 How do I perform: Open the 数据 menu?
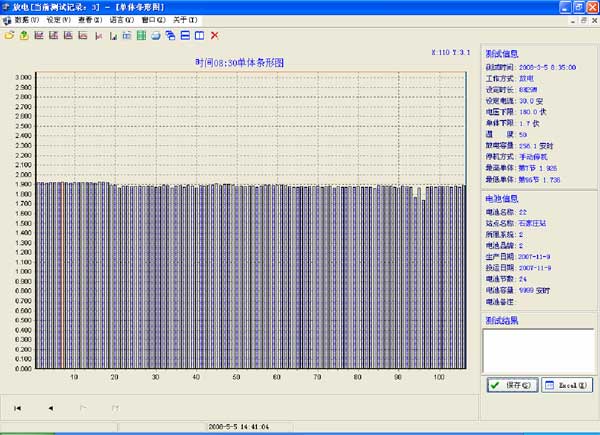point(27,20)
